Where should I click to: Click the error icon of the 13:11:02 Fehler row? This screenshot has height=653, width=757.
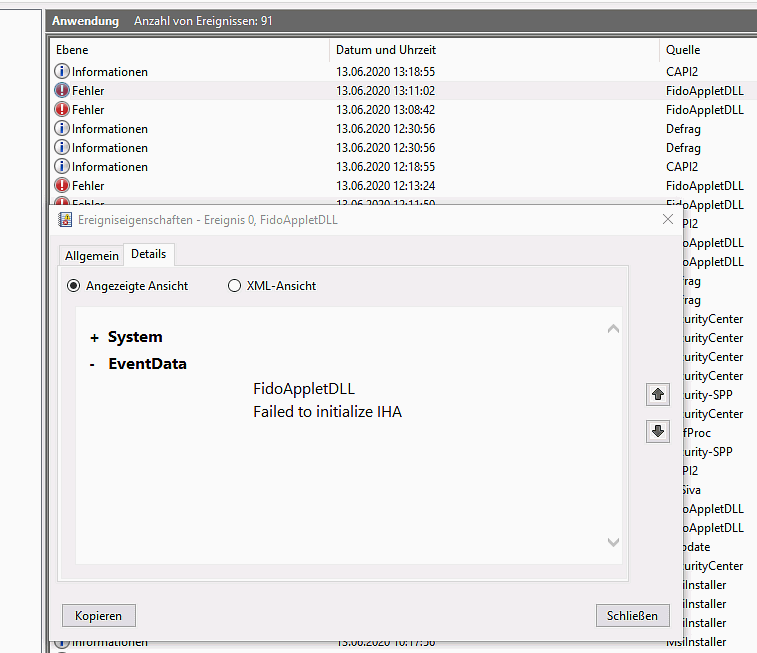pos(62,90)
